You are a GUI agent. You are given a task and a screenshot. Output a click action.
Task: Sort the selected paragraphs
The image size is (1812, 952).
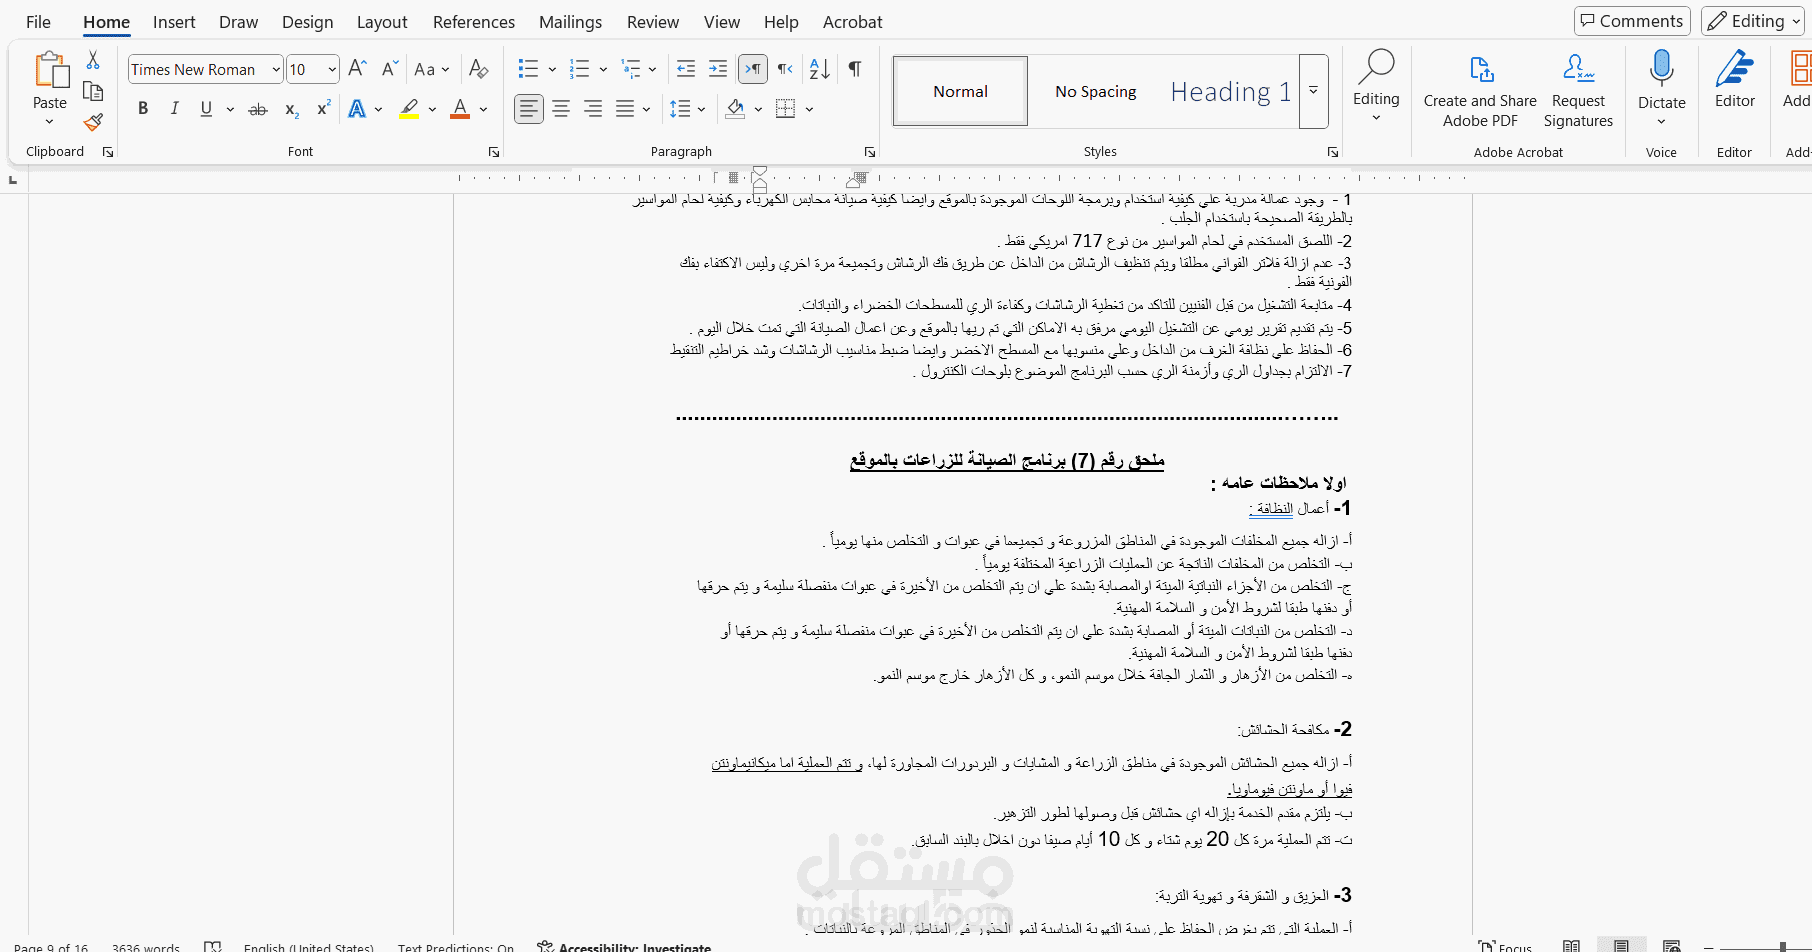[x=820, y=69]
